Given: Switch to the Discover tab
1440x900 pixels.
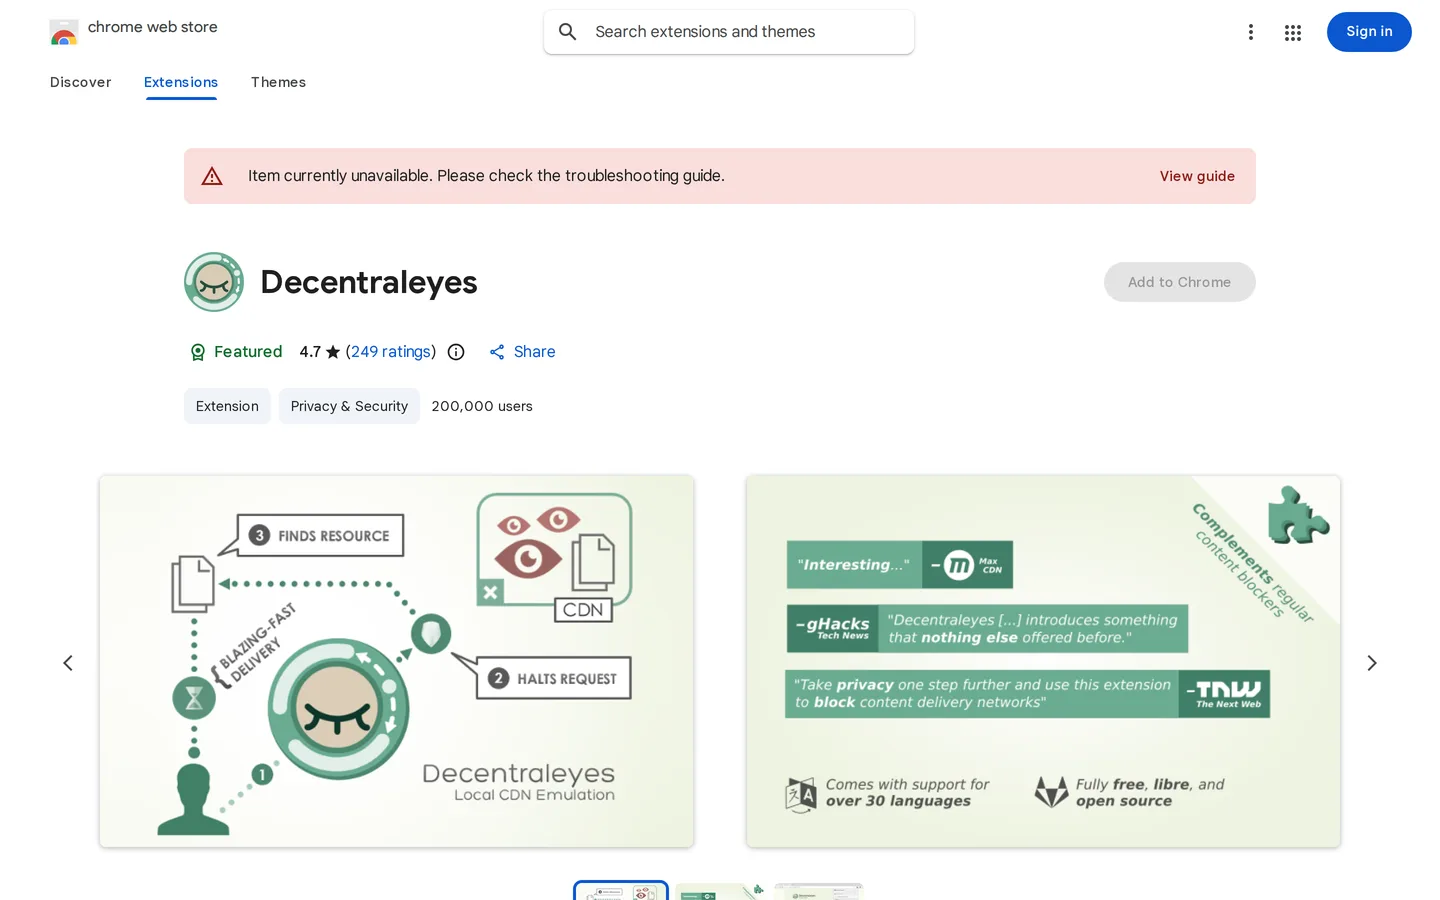Looking at the screenshot, I should tap(81, 82).
